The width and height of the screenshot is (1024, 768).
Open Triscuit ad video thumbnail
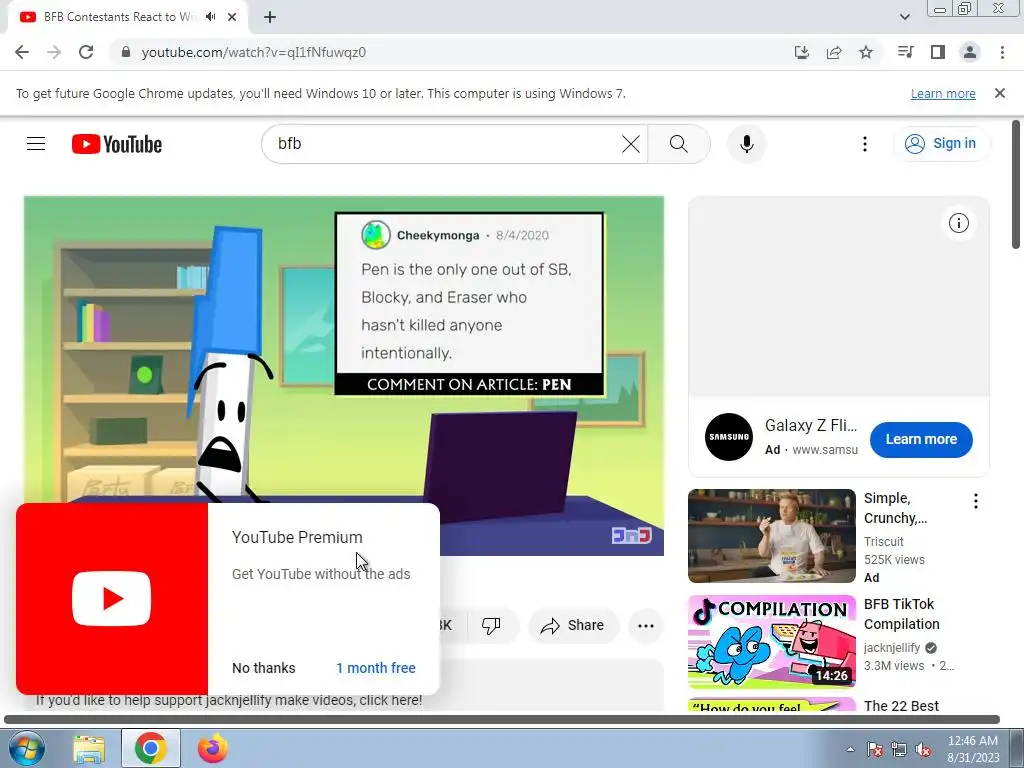(x=771, y=536)
